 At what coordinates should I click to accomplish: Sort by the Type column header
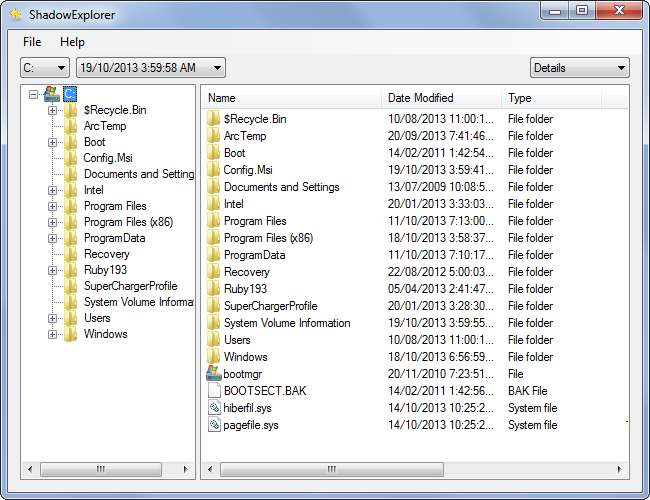click(x=551, y=98)
